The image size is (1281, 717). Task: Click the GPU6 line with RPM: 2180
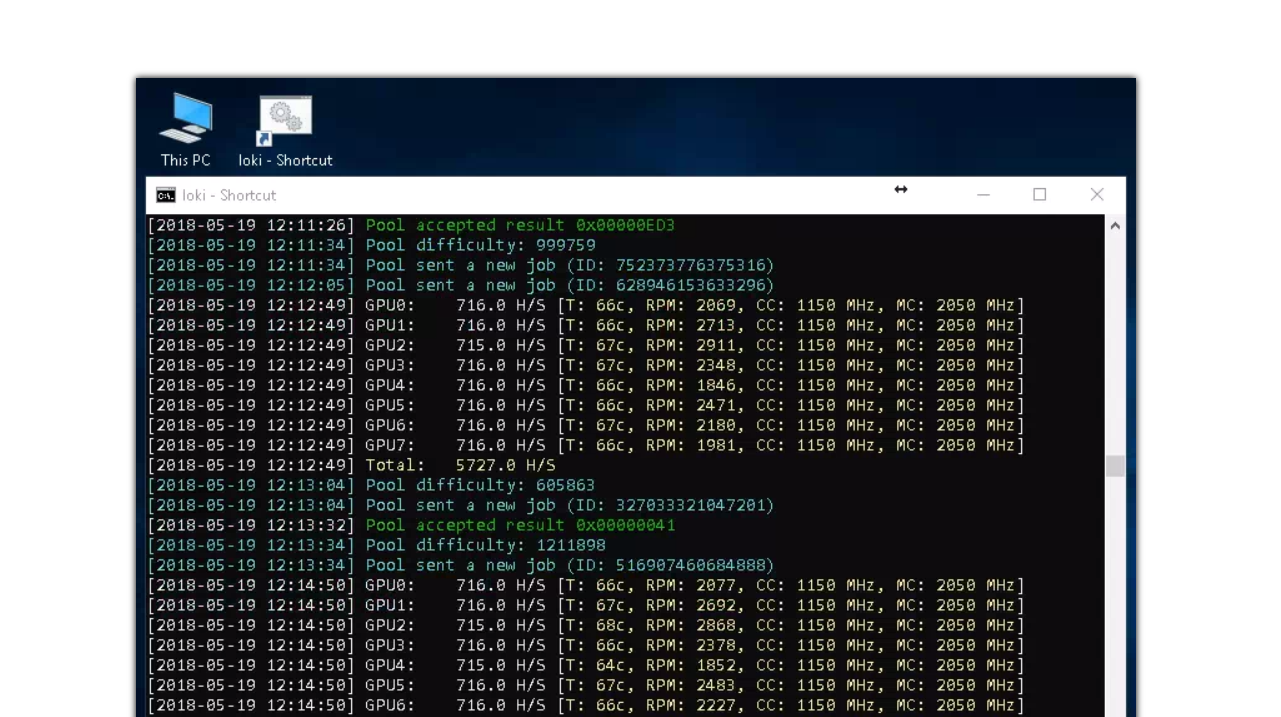pos(587,425)
